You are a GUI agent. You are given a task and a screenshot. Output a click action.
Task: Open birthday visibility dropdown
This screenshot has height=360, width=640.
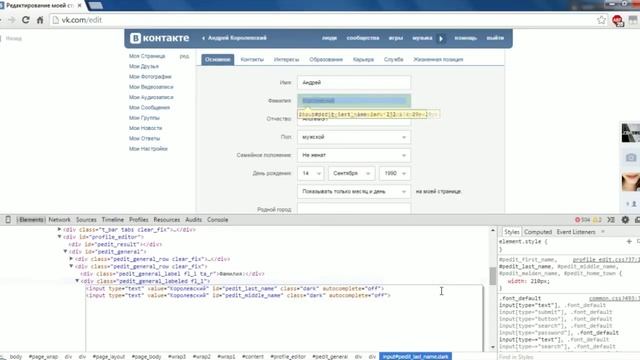click(x=354, y=191)
